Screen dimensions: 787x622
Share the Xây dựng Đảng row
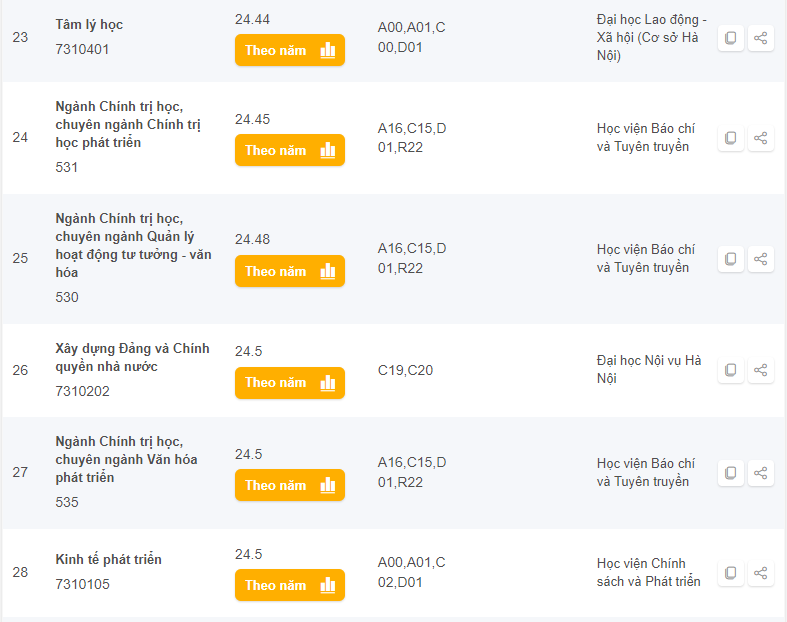761,370
